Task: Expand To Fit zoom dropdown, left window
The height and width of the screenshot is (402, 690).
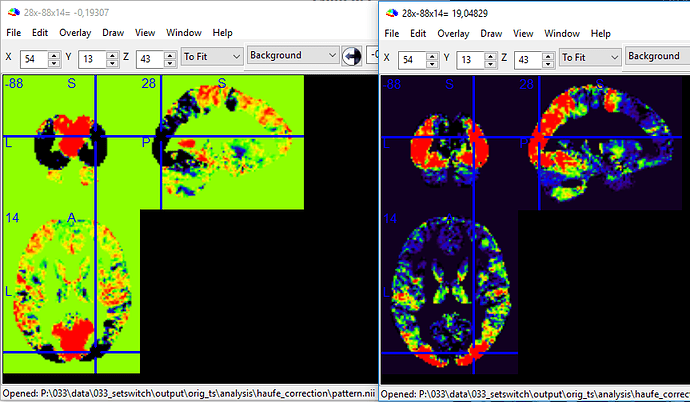Action: [212, 57]
